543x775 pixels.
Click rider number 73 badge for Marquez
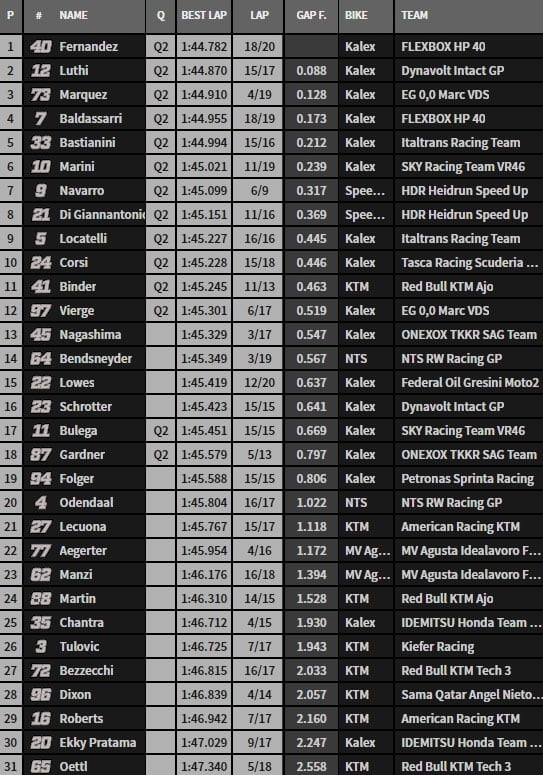pos(41,94)
